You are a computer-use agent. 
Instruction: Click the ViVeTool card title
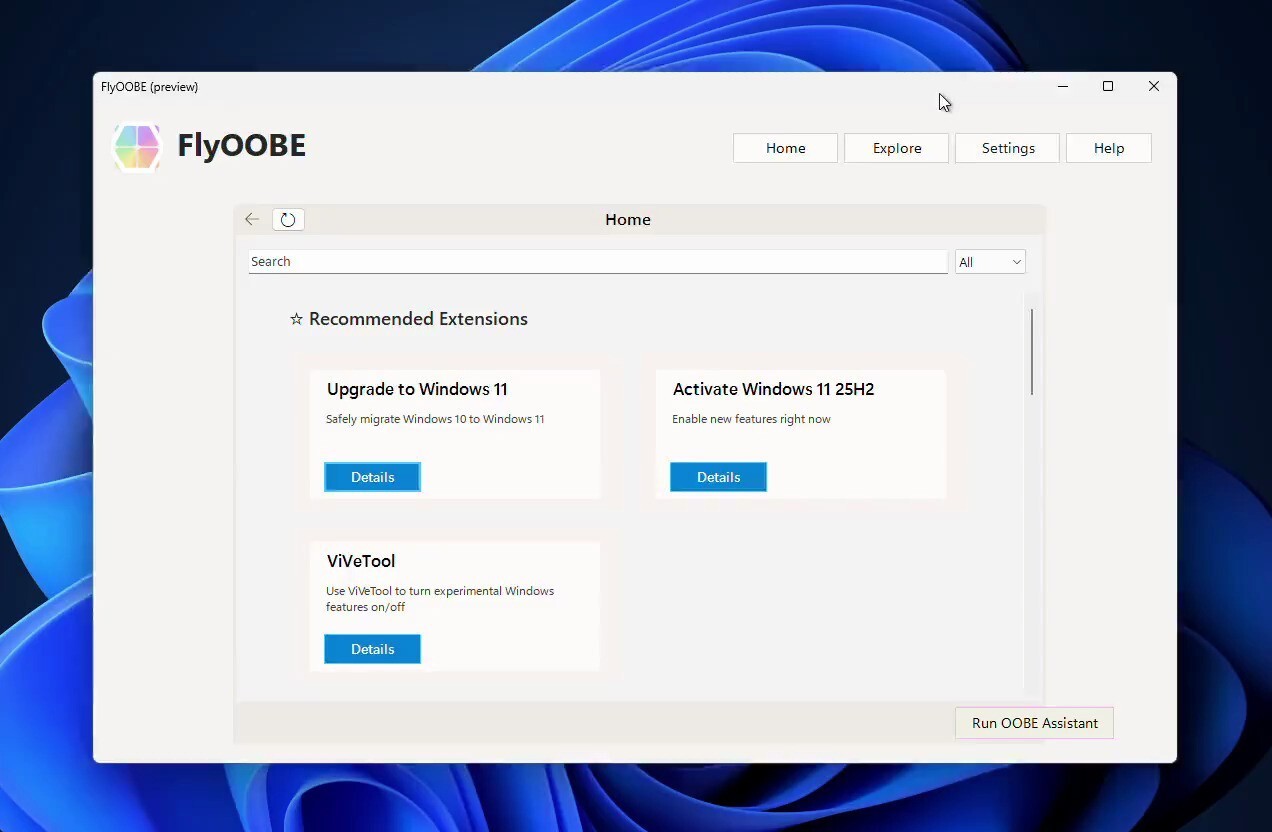click(x=361, y=561)
